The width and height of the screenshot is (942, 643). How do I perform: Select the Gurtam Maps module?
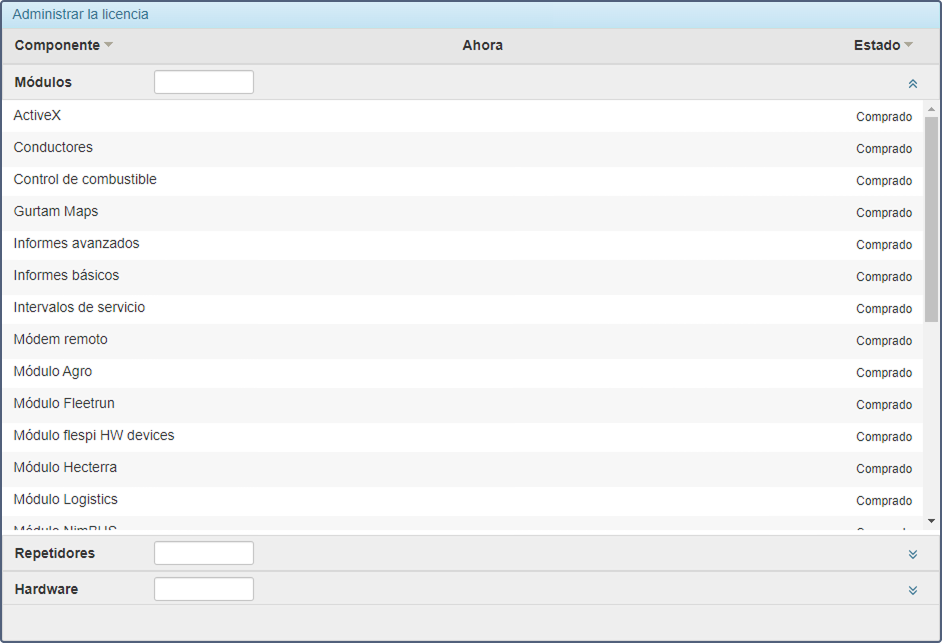[x=56, y=212]
